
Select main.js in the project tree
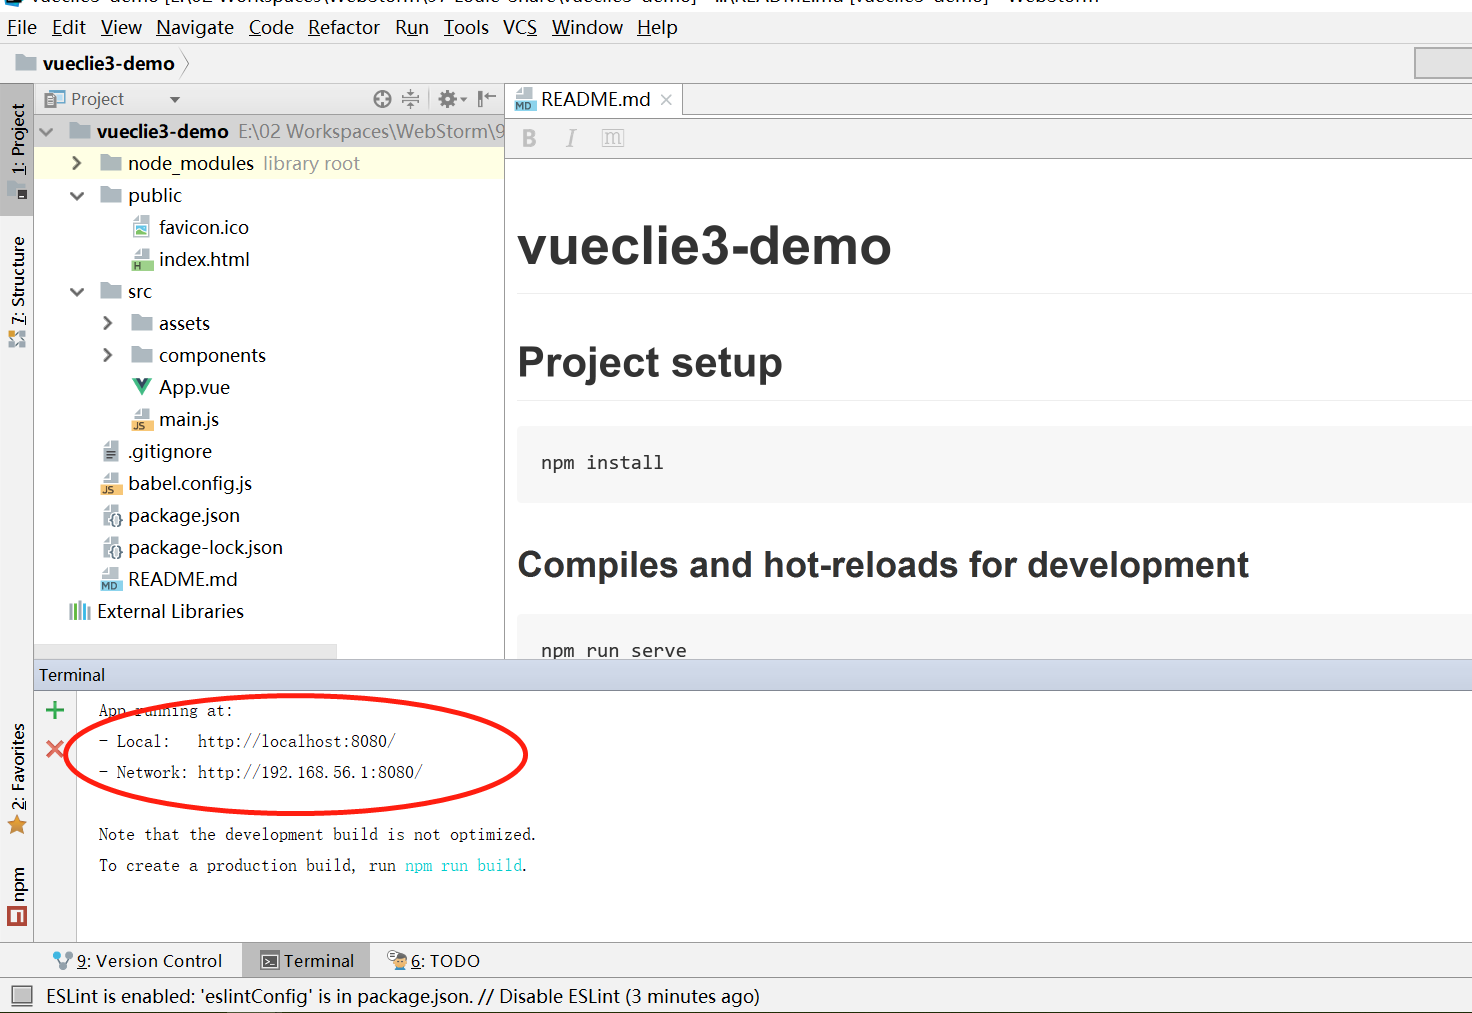tap(189, 419)
